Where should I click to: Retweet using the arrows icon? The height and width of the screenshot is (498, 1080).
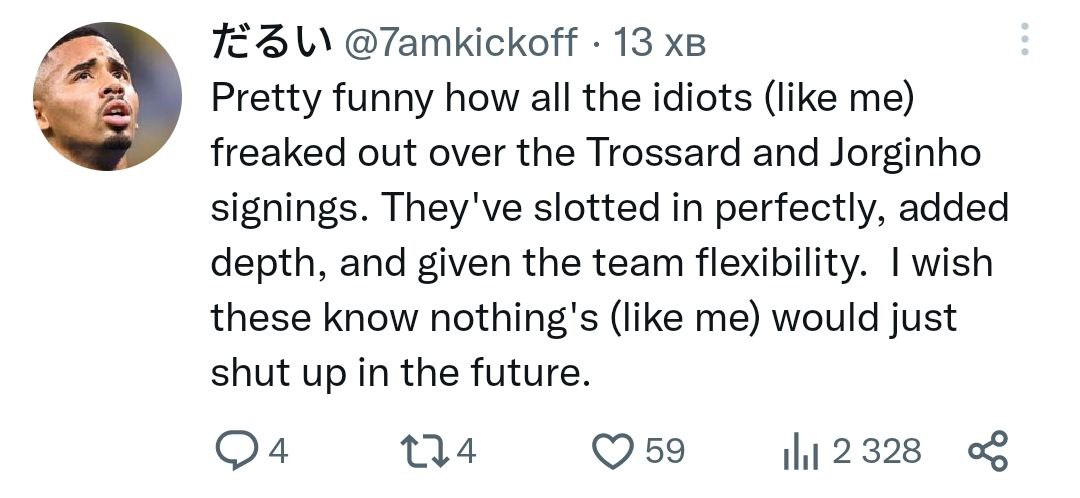coord(425,450)
